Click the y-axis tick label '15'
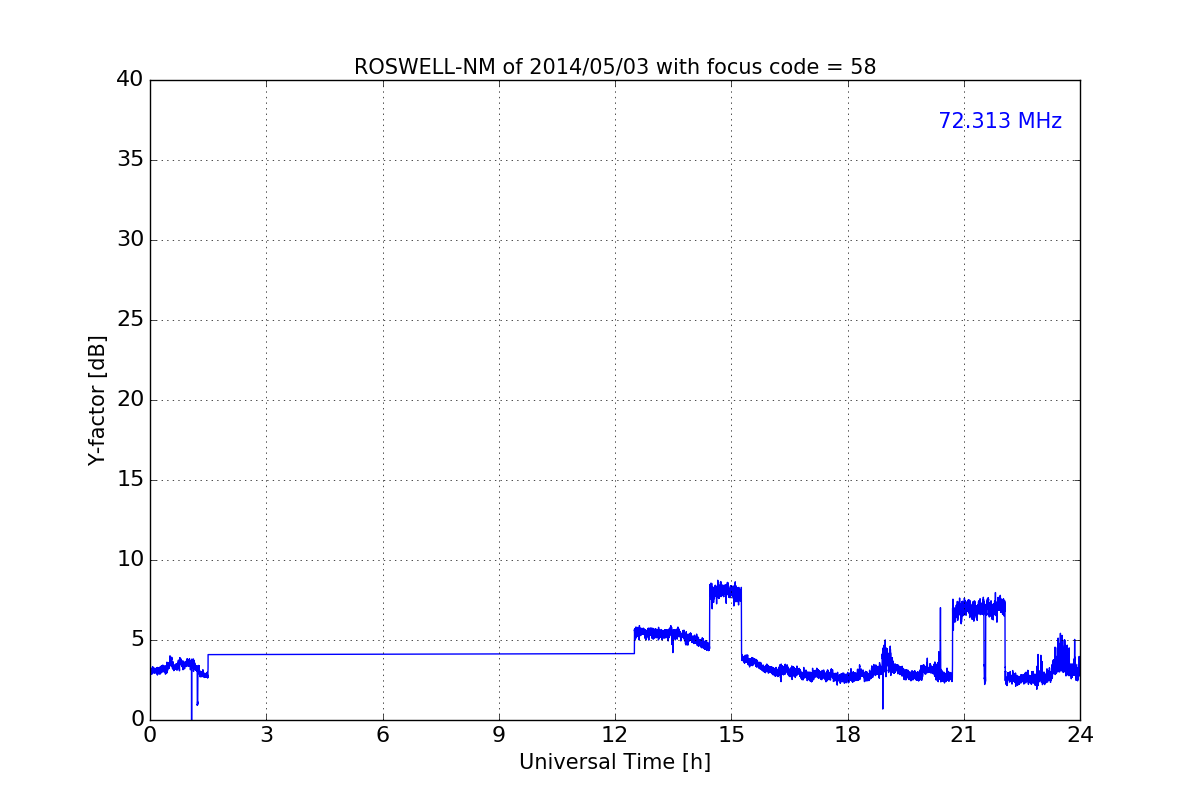 point(130,480)
